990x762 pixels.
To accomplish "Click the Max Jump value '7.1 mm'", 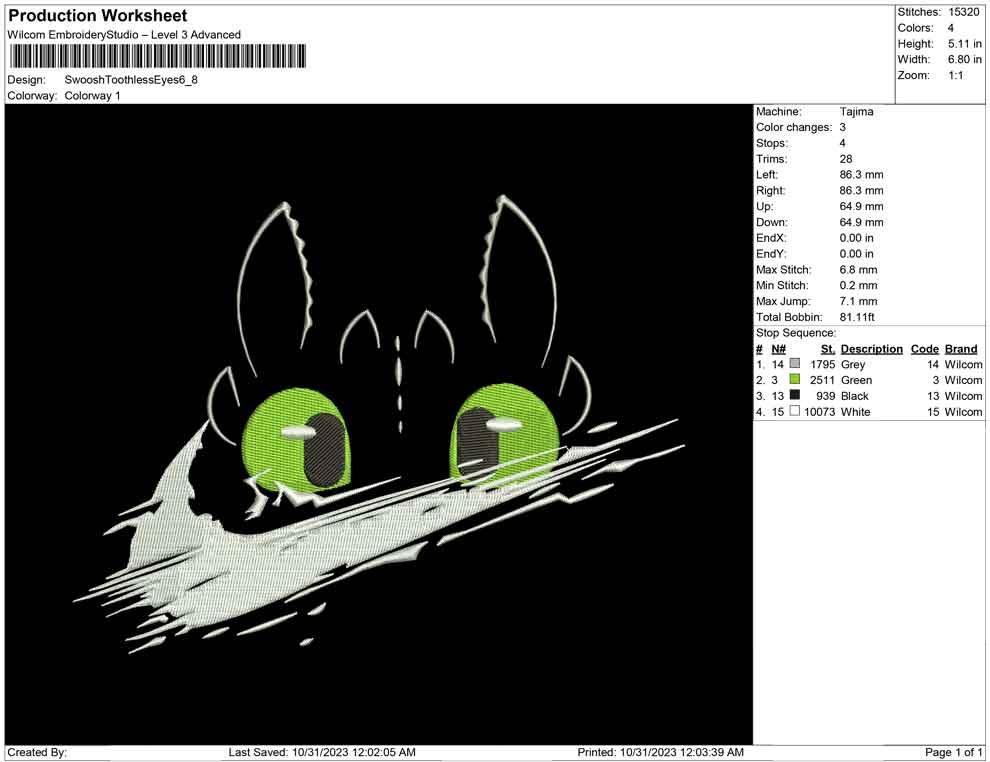I will coord(858,301).
